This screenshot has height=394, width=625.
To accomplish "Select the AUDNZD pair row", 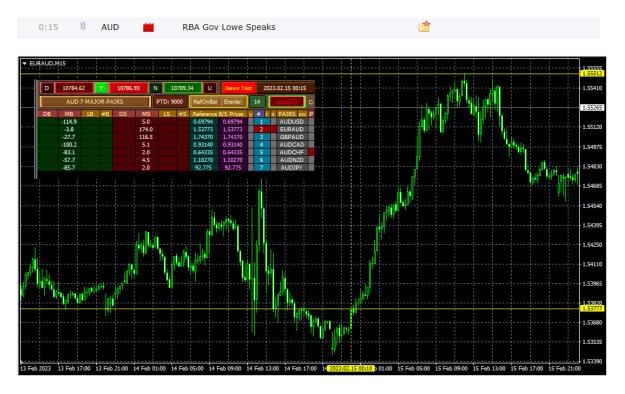I will [x=292, y=160].
